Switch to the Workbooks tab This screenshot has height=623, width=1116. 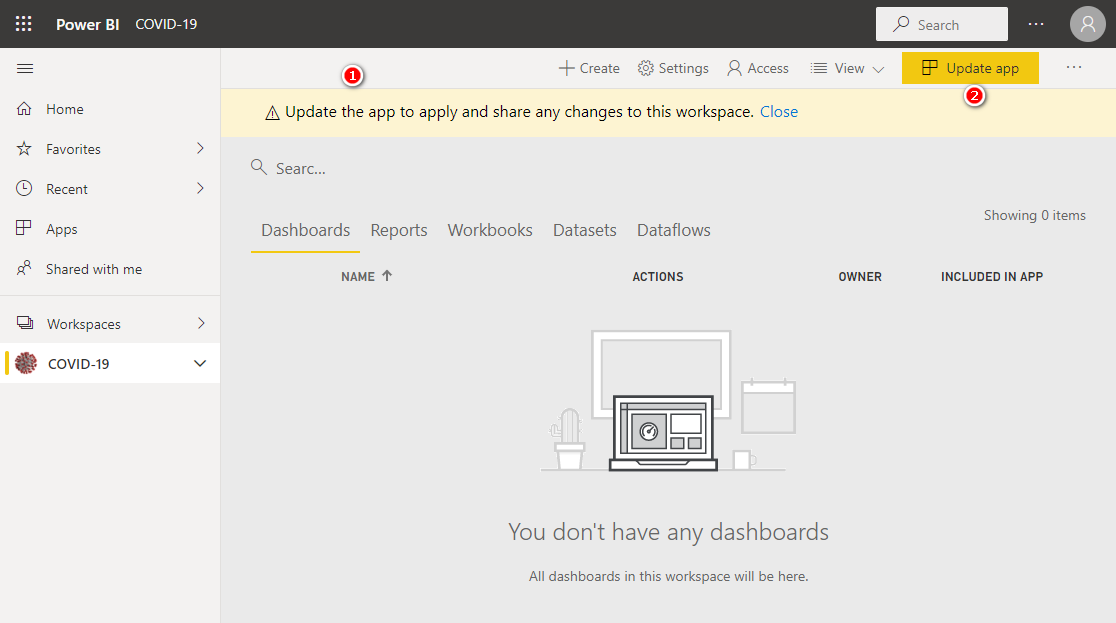[490, 230]
